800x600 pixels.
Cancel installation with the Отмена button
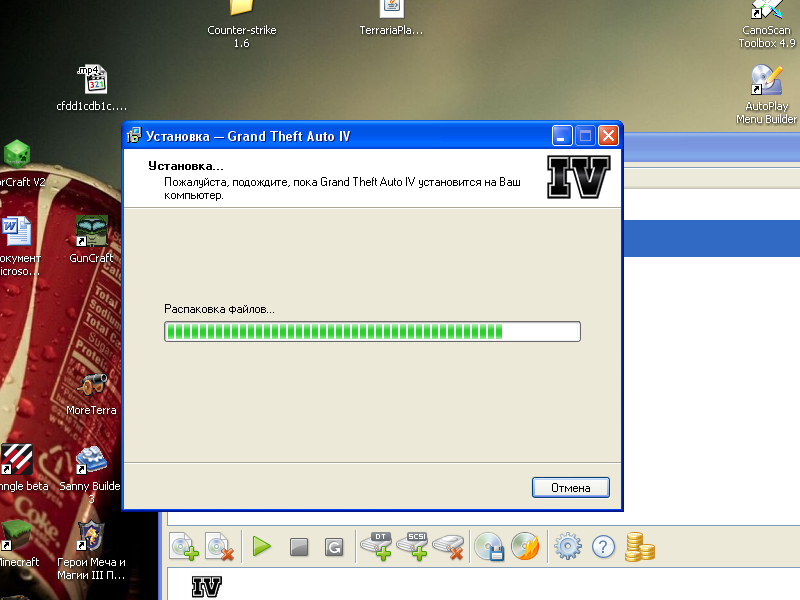[x=570, y=487]
